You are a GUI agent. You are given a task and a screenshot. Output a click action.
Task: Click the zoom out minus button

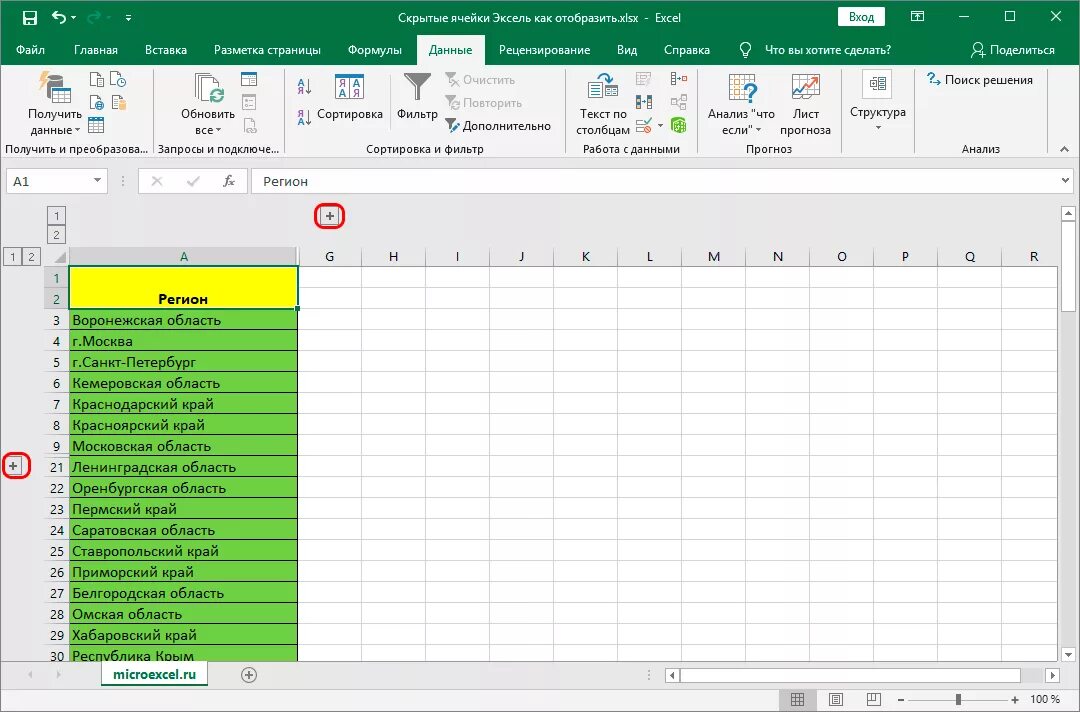901,700
